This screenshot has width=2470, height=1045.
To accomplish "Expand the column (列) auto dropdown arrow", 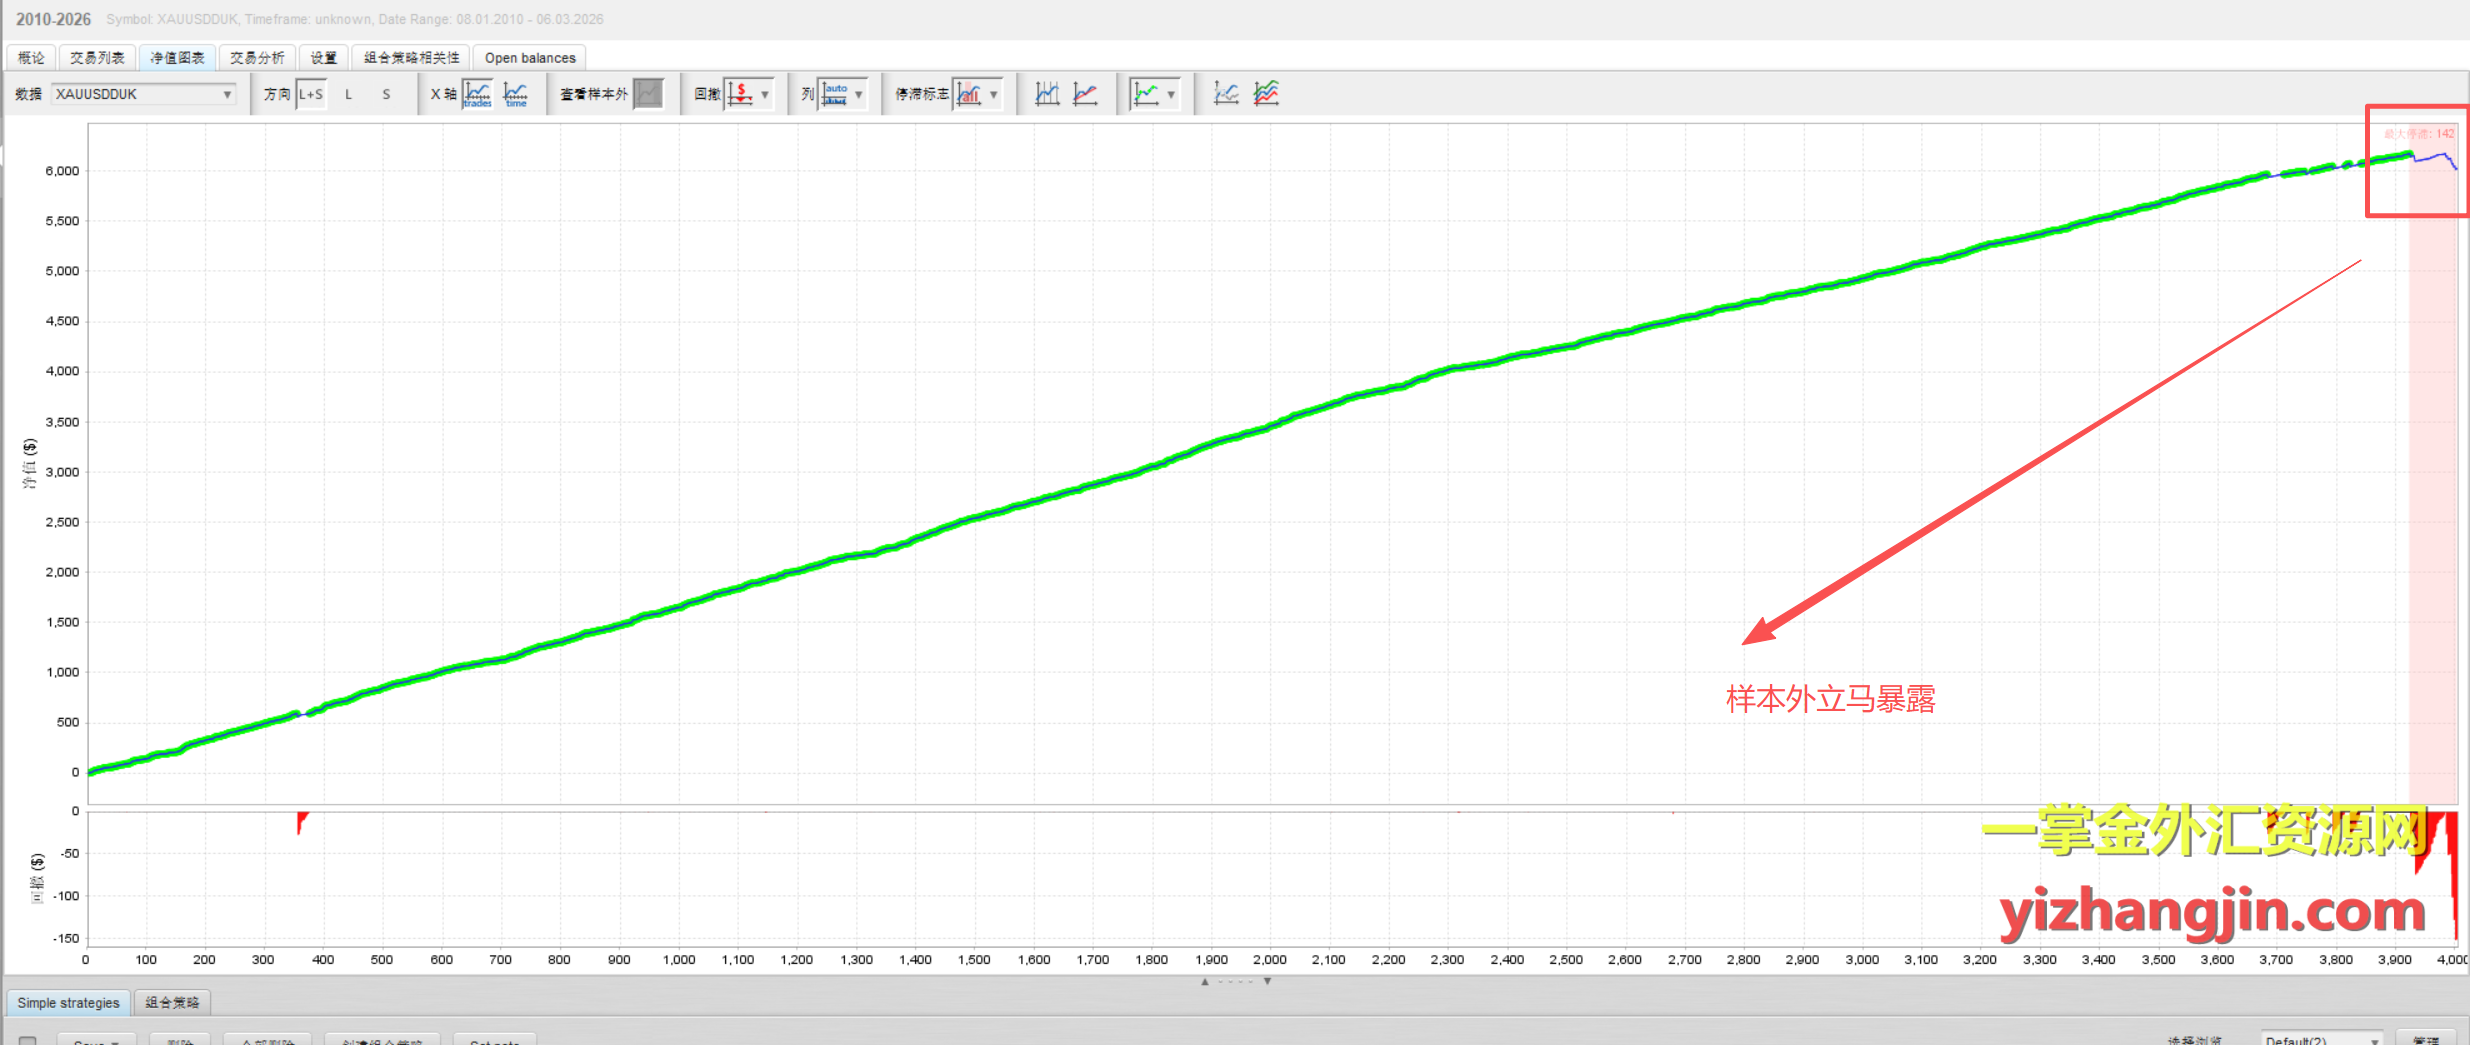I will [859, 94].
